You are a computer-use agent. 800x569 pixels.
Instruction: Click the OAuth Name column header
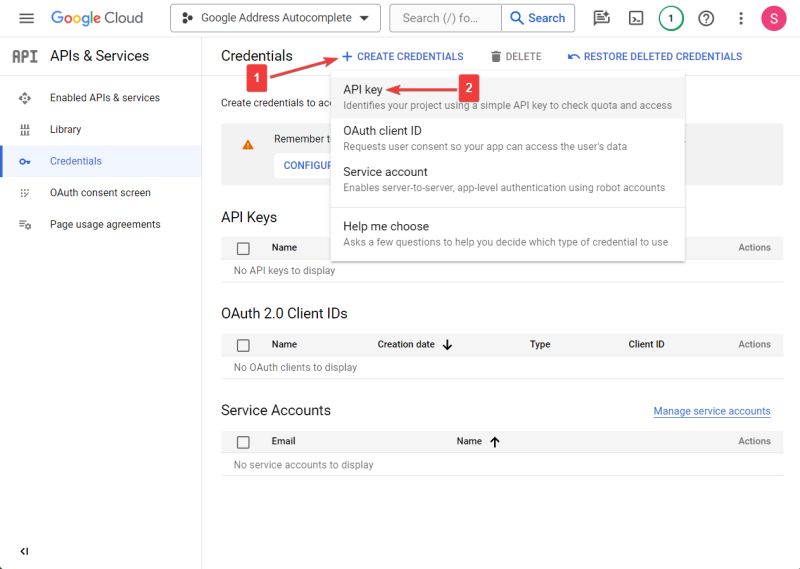click(x=284, y=344)
